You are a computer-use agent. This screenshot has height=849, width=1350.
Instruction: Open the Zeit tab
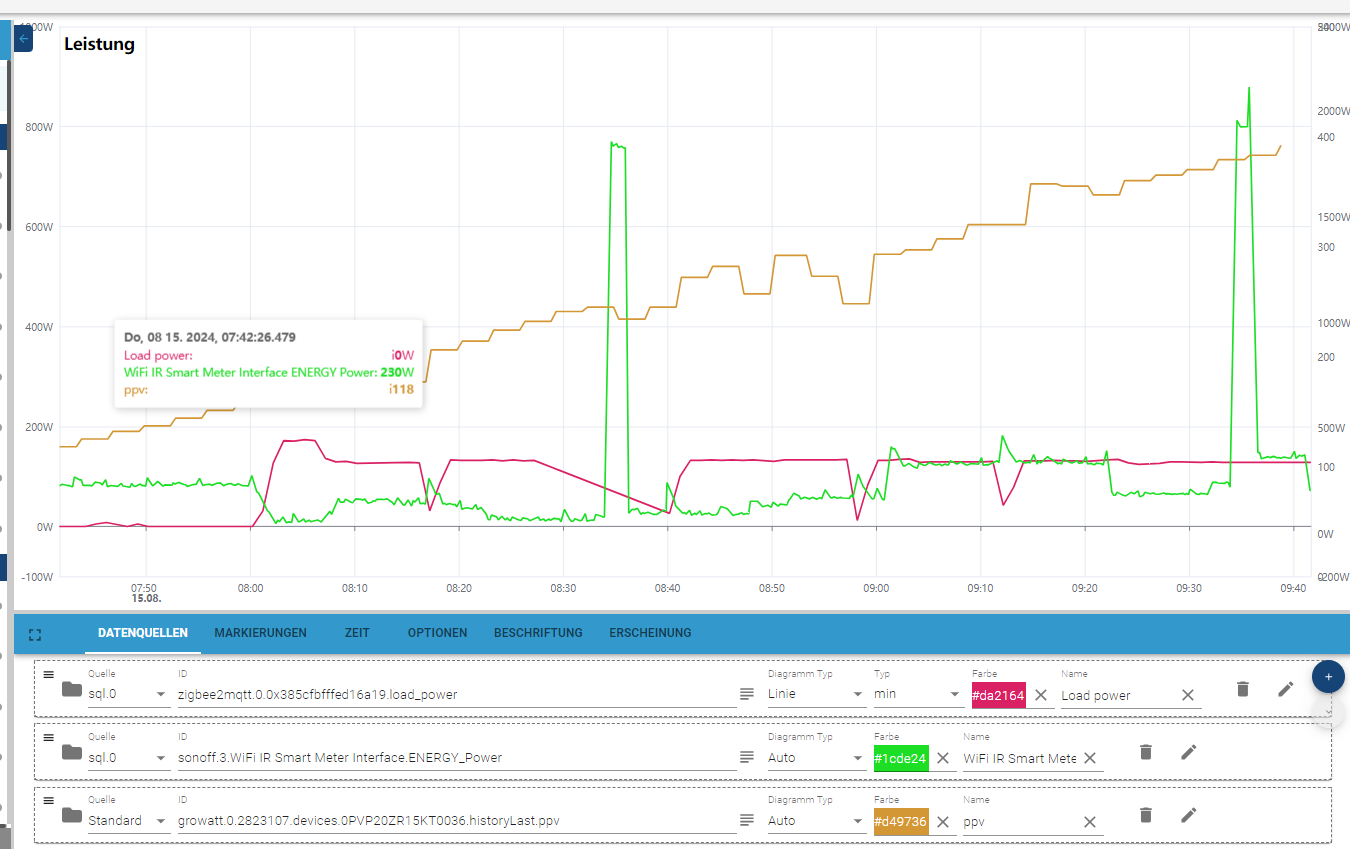[x=357, y=633]
